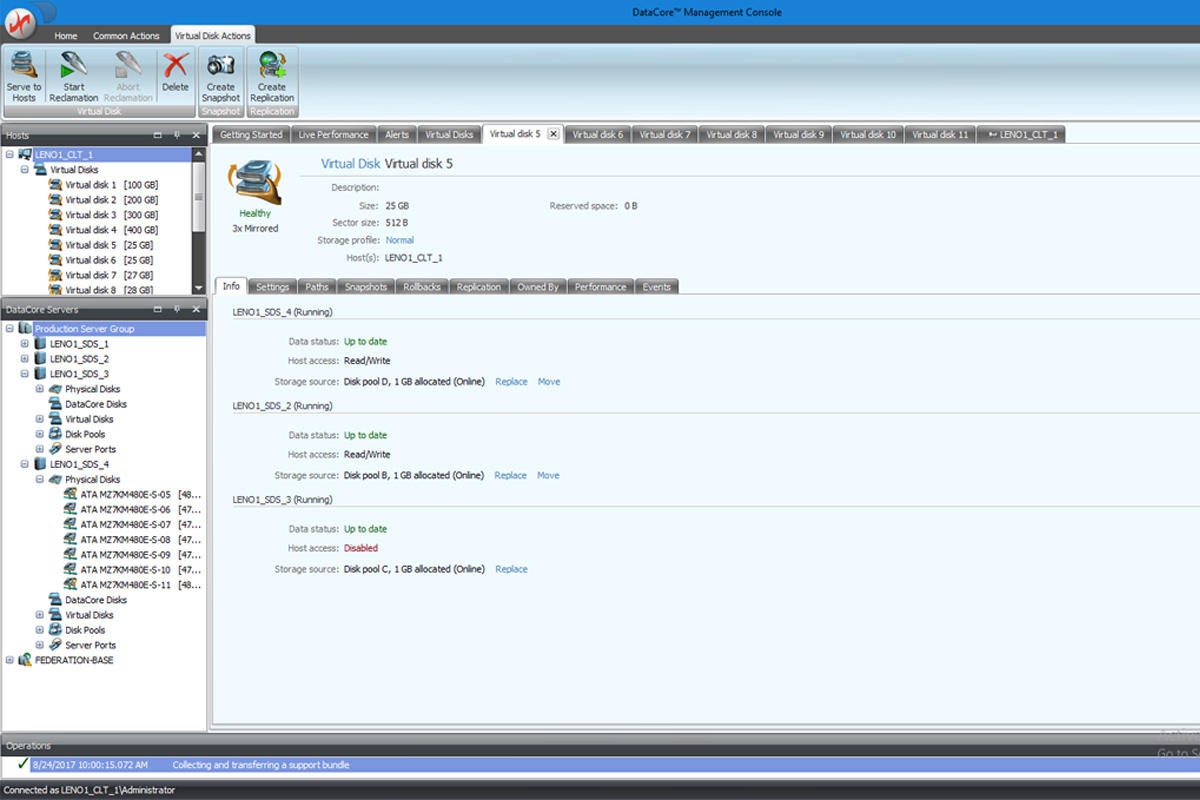Close the Hosts panel
The width and height of the screenshot is (1200, 800).
tap(195, 134)
